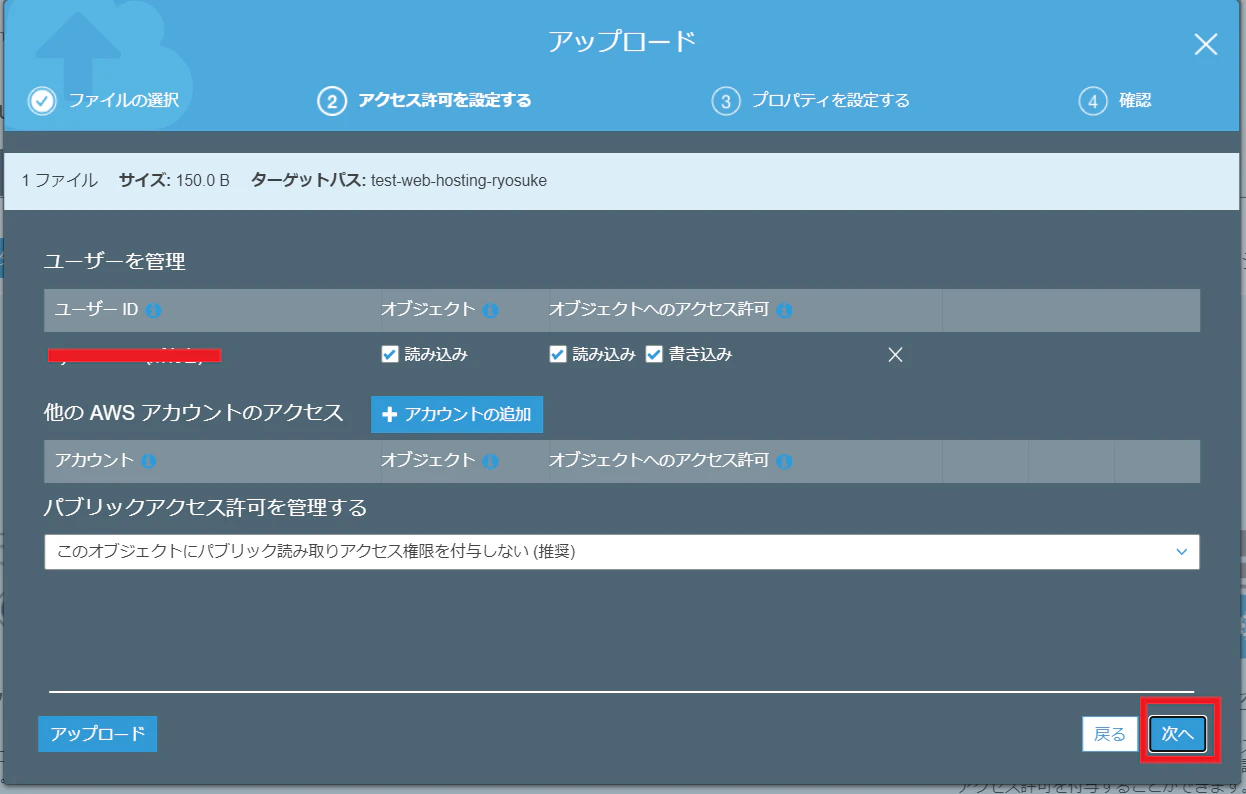The width and height of the screenshot is (1246, 794).
Task: Click the アップロード button at bottom left
Action: (x=98, y=734)
